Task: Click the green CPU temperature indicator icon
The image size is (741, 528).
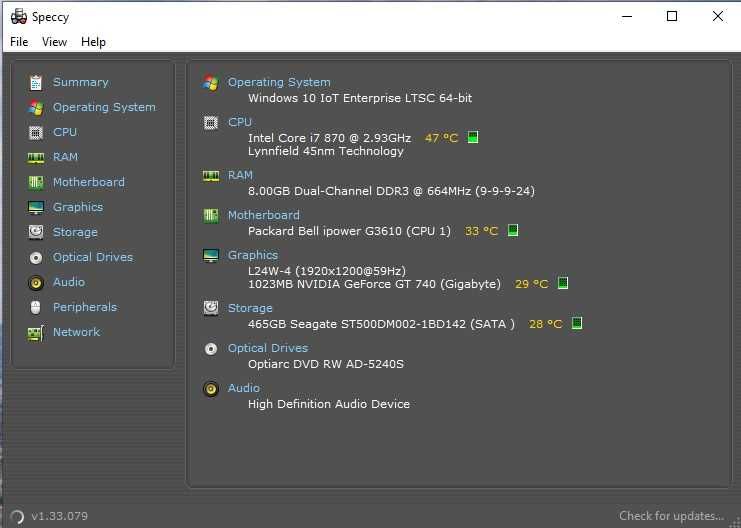Action: point(473,137)
